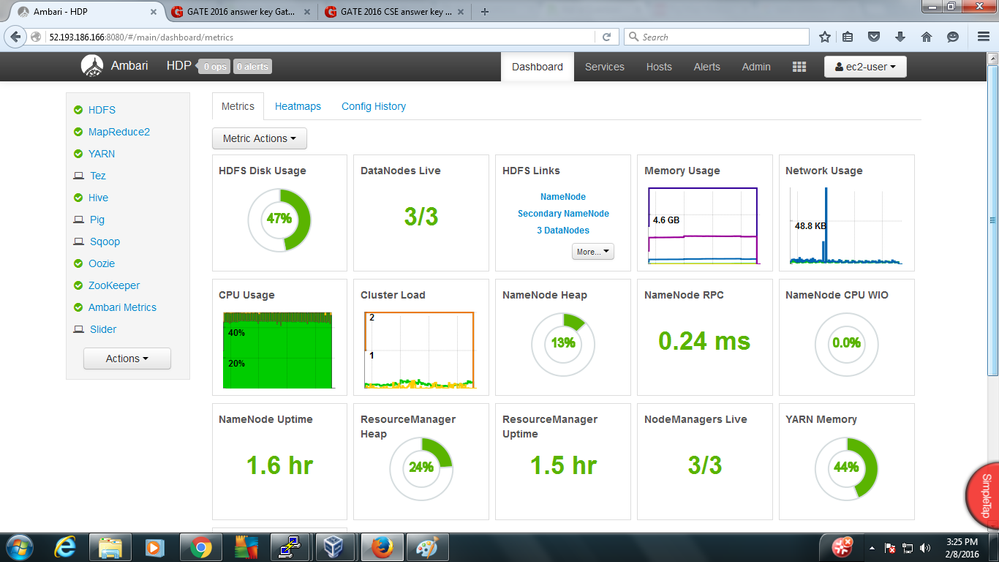Expand the More dropdown in HDFS Links
The image size is (999, 562).
(593, 252)
